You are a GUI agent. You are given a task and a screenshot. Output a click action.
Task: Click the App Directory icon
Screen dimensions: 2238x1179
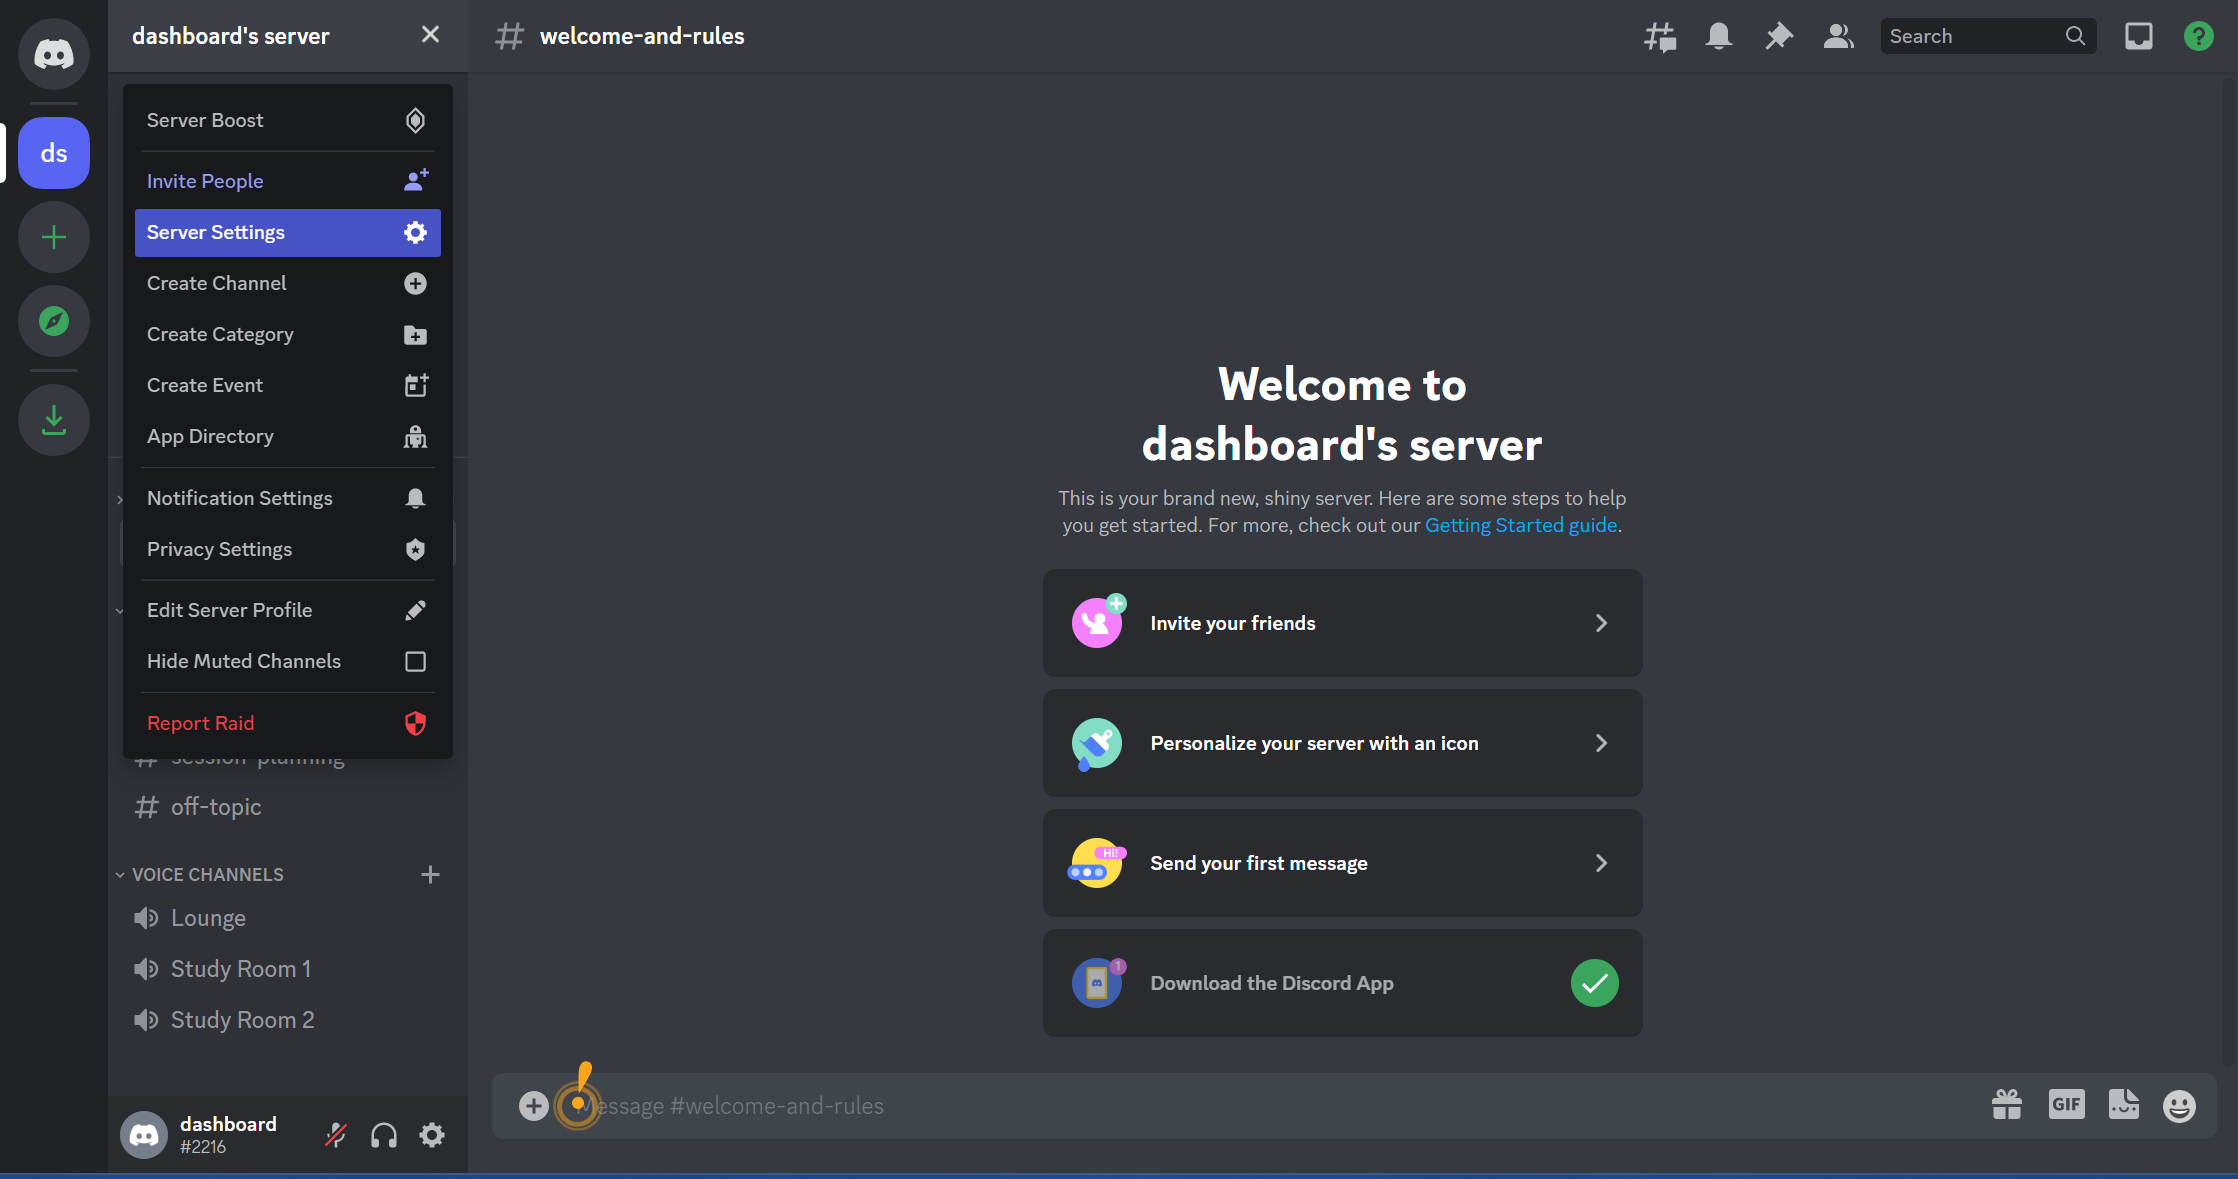click(x=414, y=435)
